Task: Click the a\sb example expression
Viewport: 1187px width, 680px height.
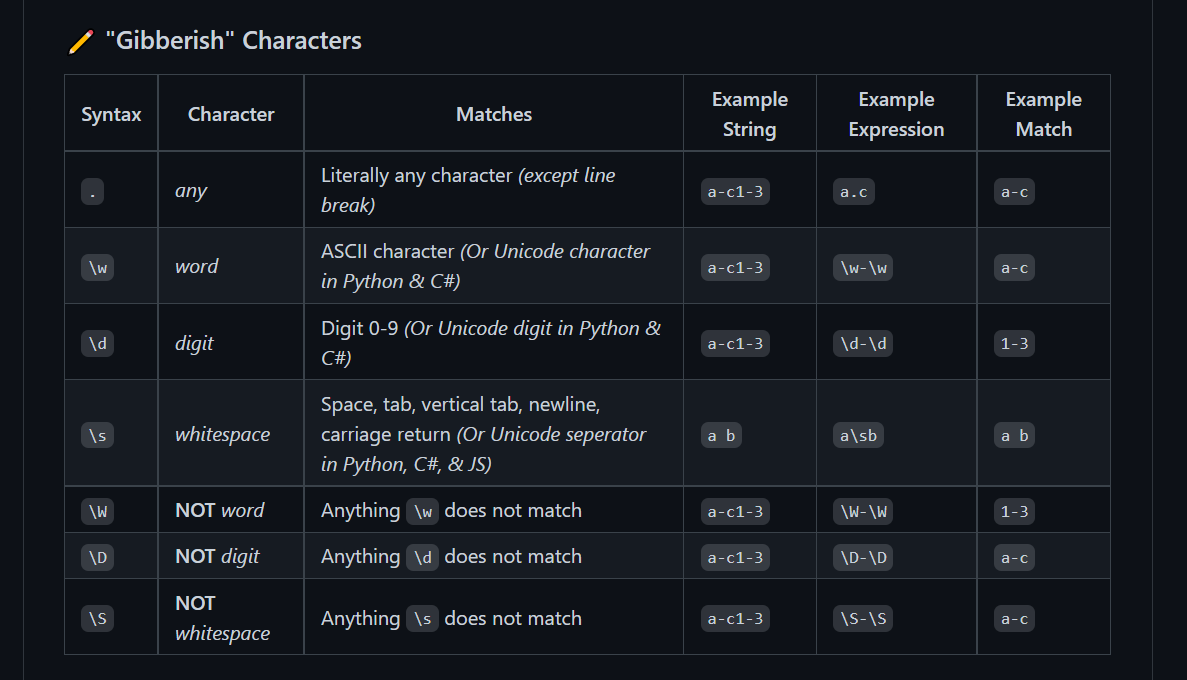Action: pos(858,435)
